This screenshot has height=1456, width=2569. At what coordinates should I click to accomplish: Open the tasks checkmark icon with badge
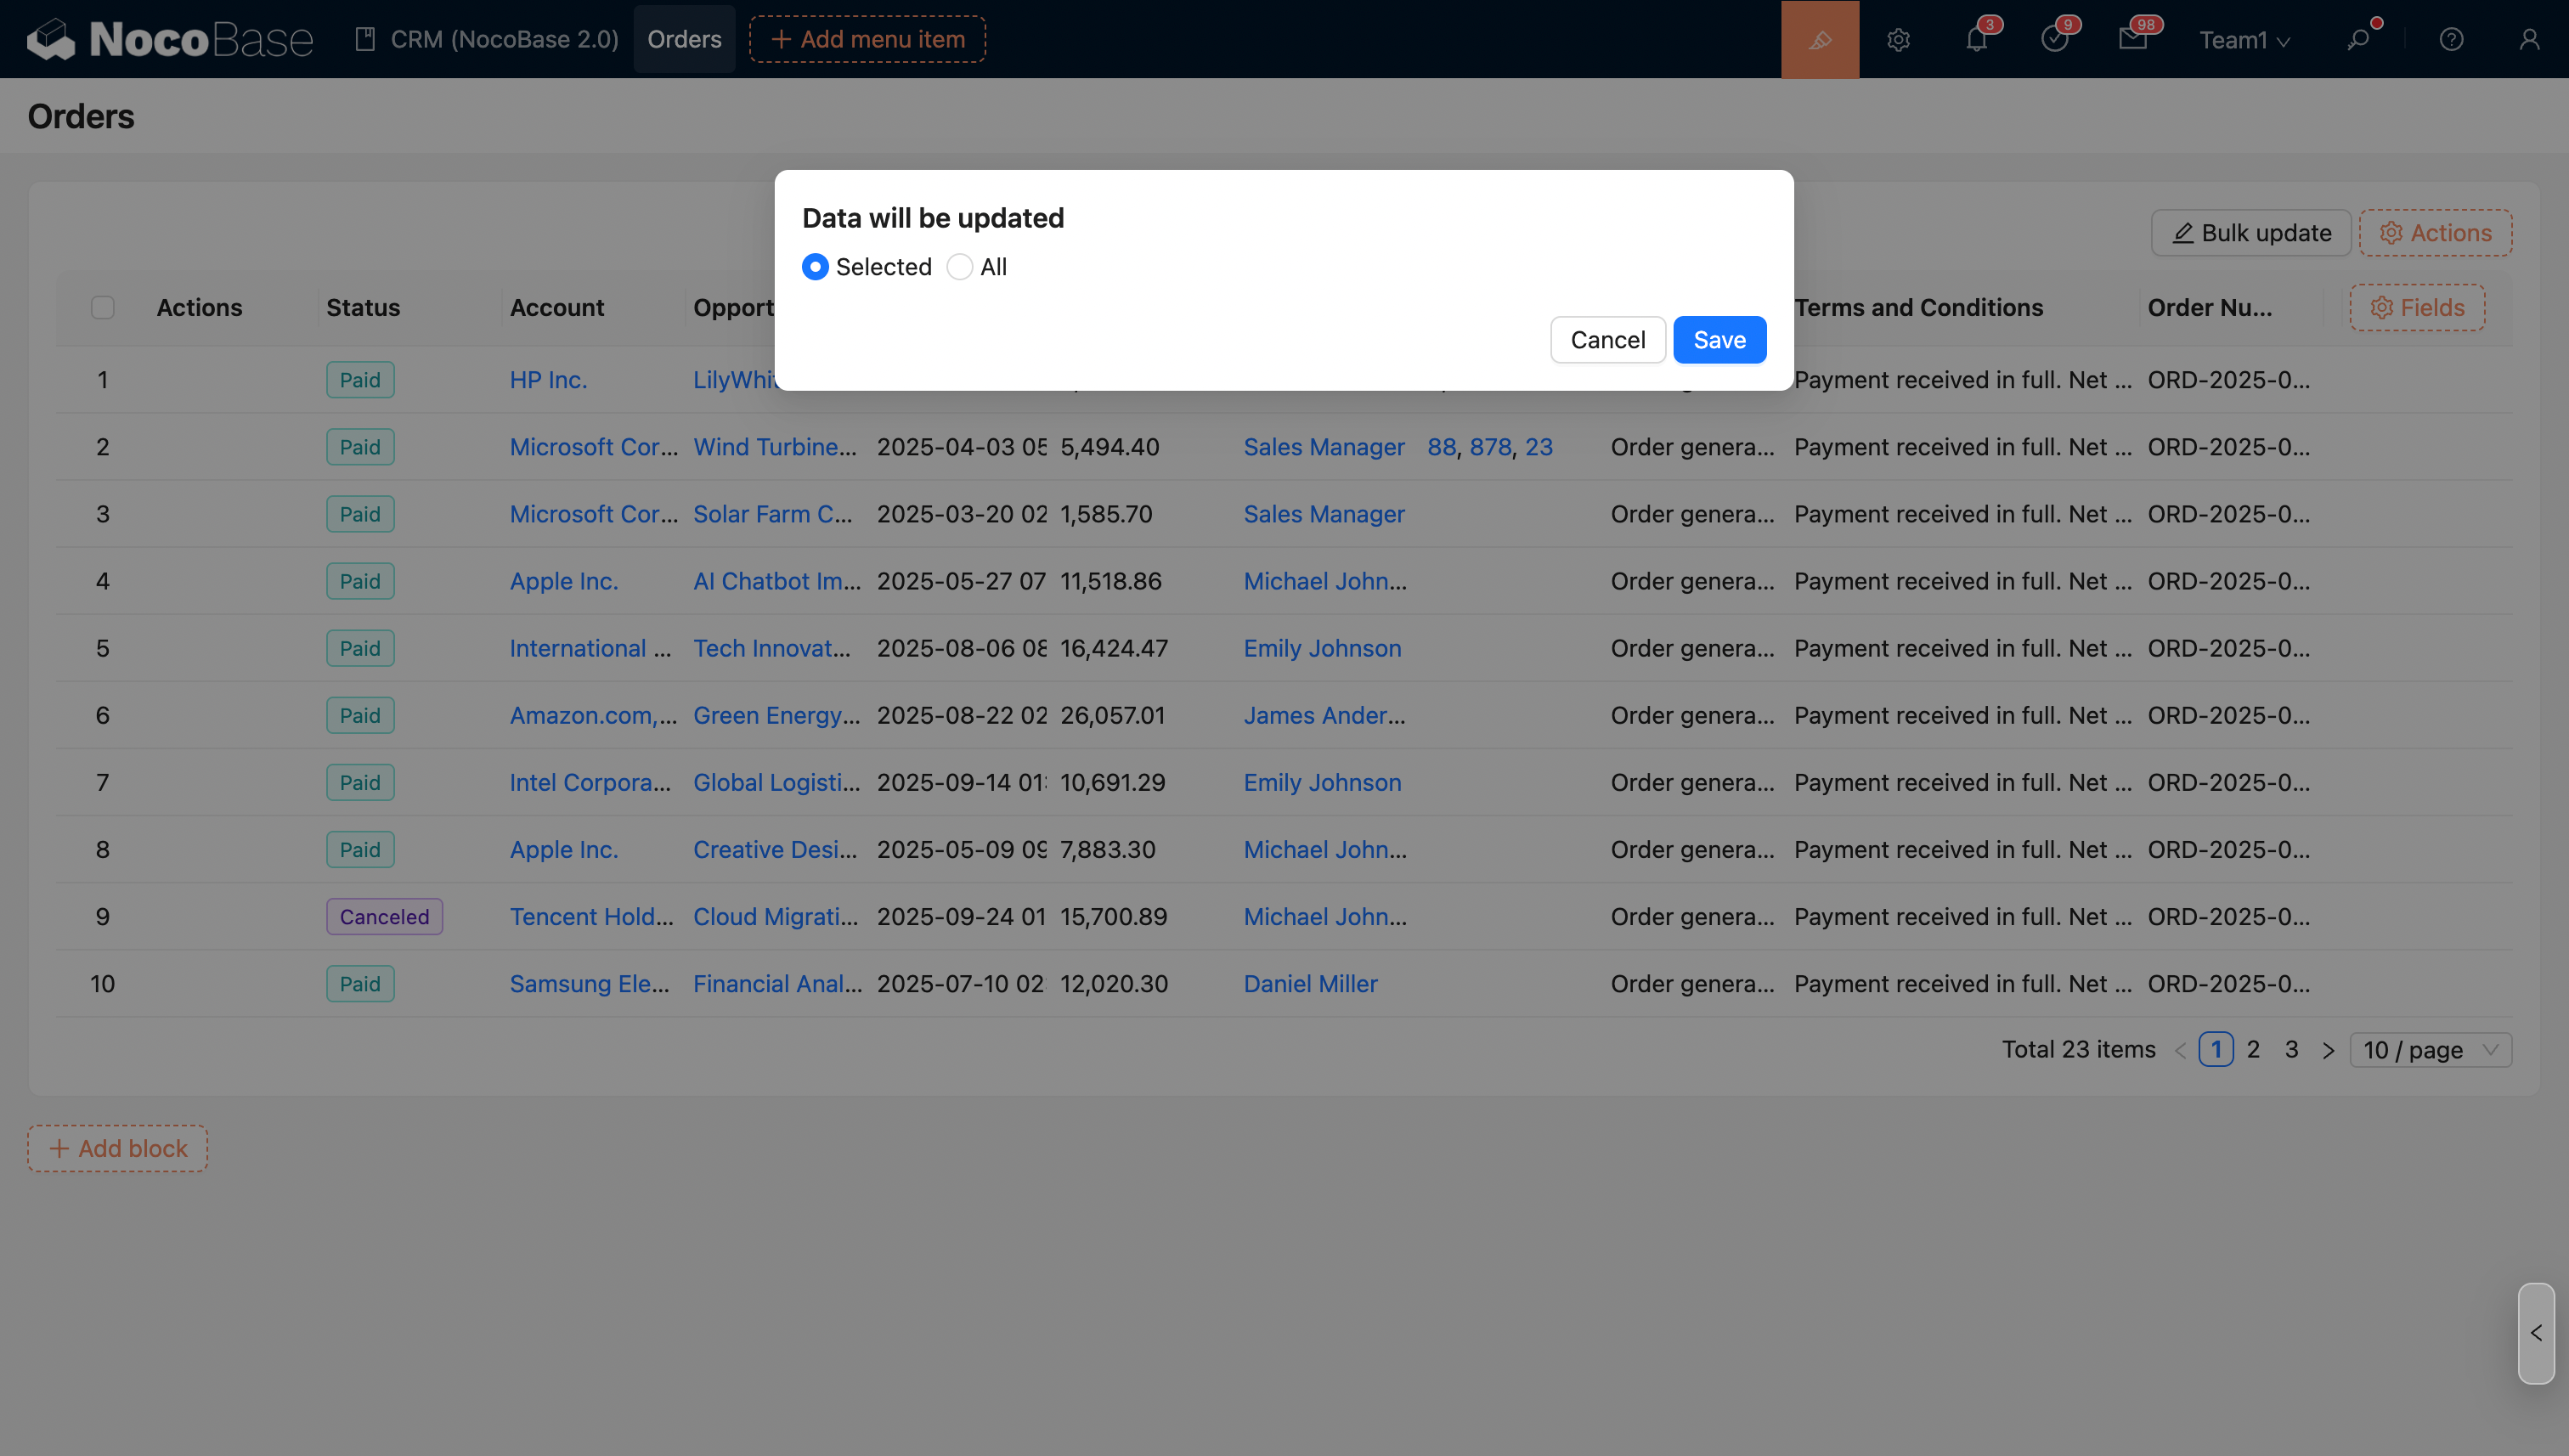coord(2054,39)
